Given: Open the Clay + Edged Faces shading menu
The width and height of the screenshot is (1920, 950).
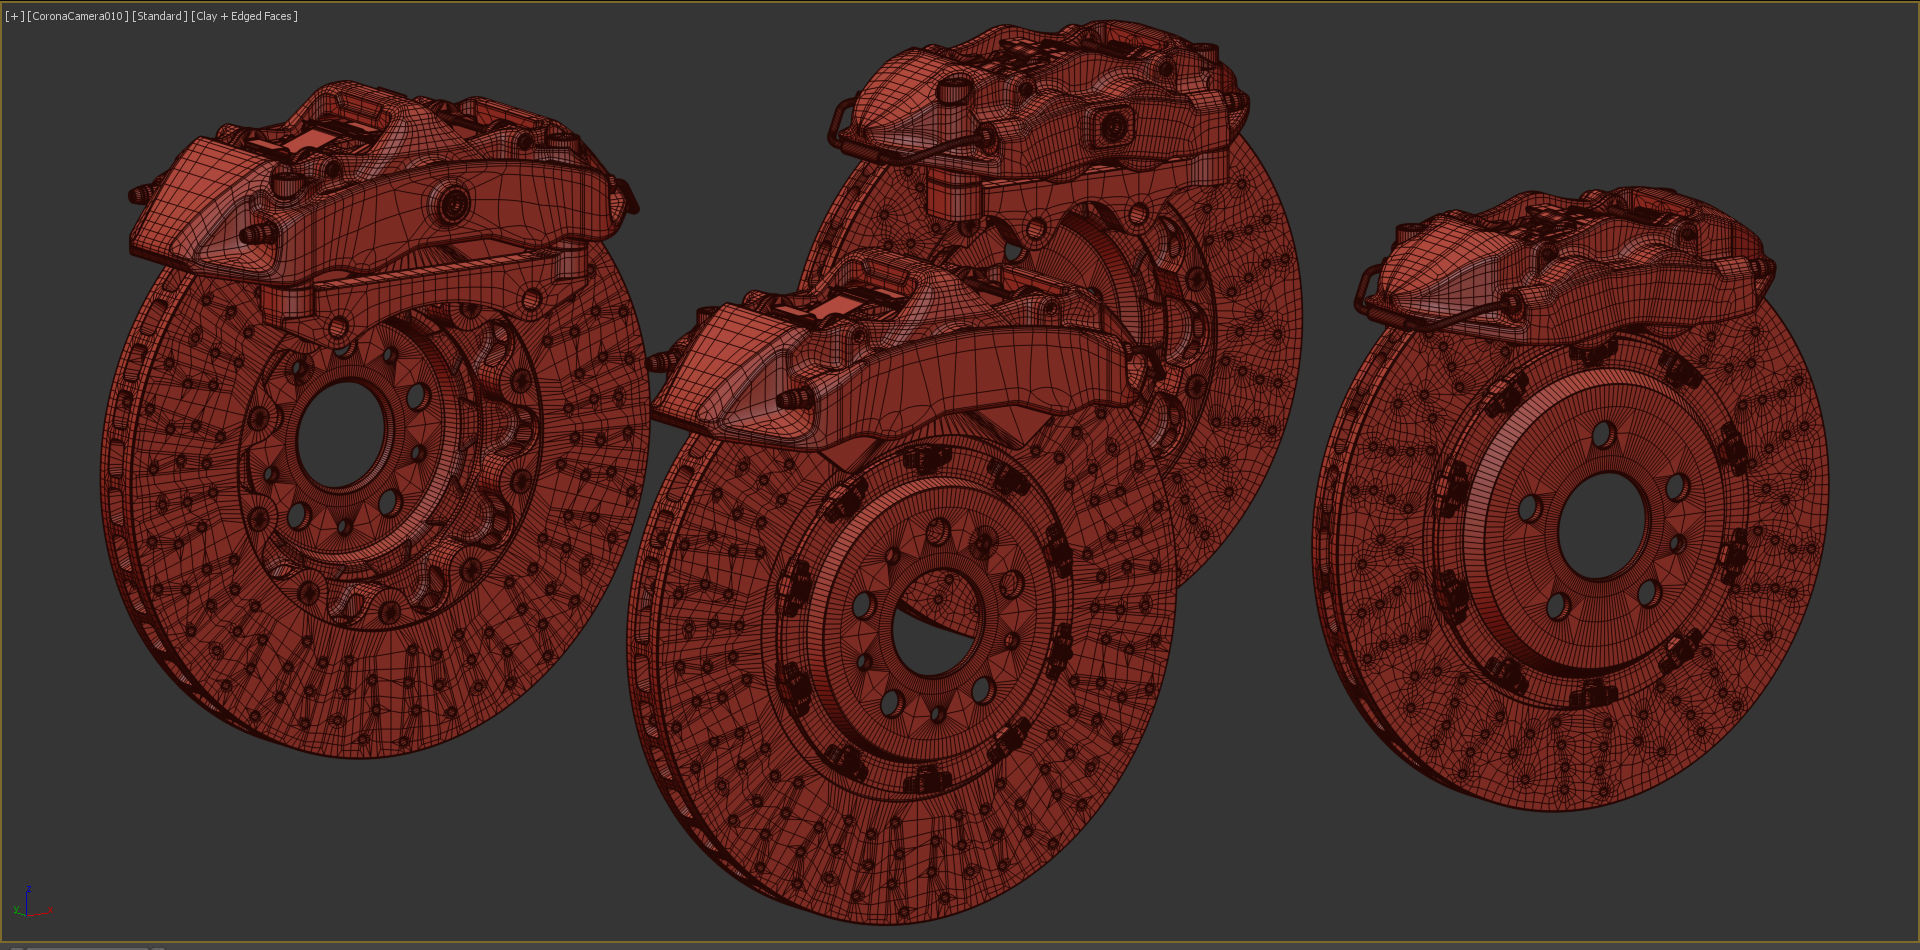Looking at the screenshot, I should tap(244, 16).
